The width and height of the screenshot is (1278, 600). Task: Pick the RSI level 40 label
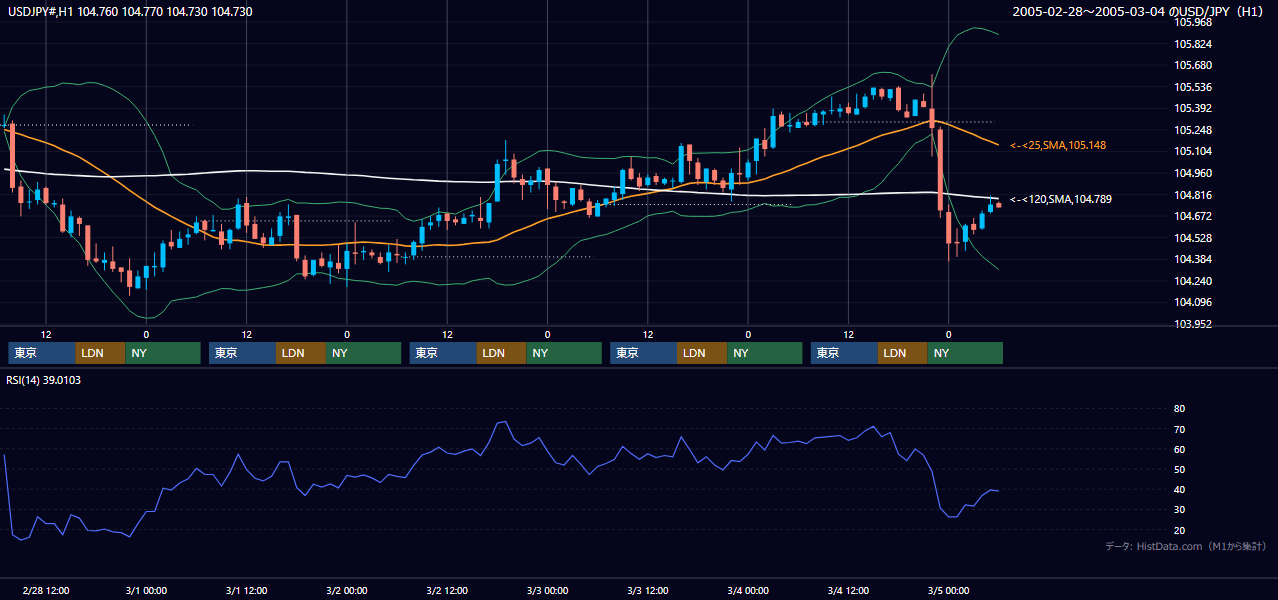1179,489
